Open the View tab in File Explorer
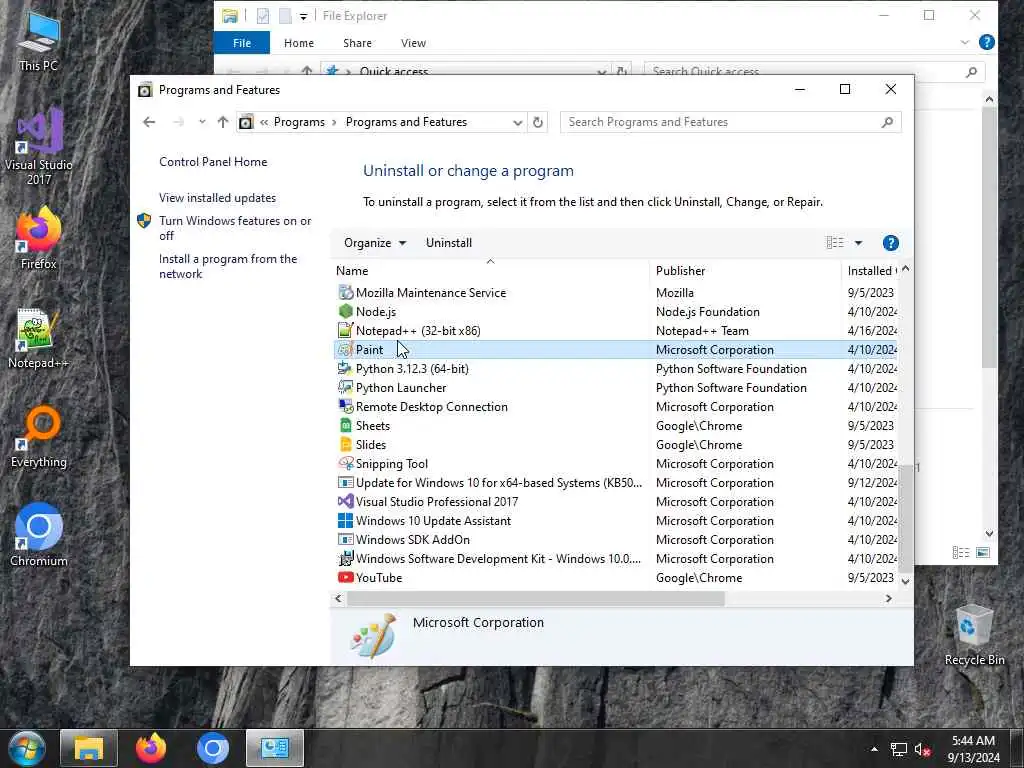This screenshot has width=1024, height=768. 413,43
